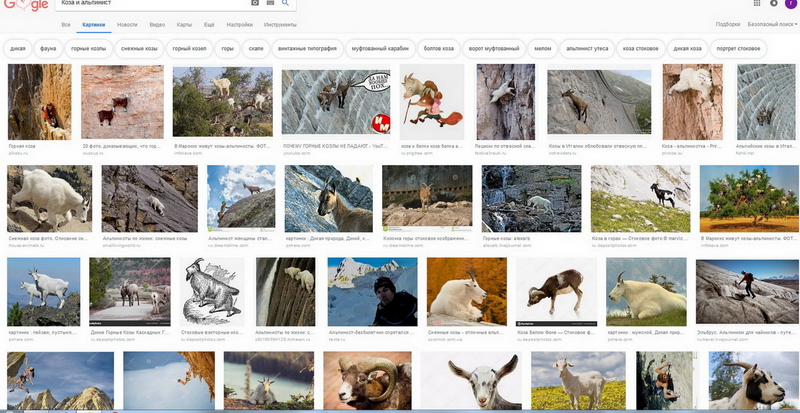Open 'Эльбрус. Альпинизм для чайников' thumbnail
The image size is (800, 413).
point(747,291)
